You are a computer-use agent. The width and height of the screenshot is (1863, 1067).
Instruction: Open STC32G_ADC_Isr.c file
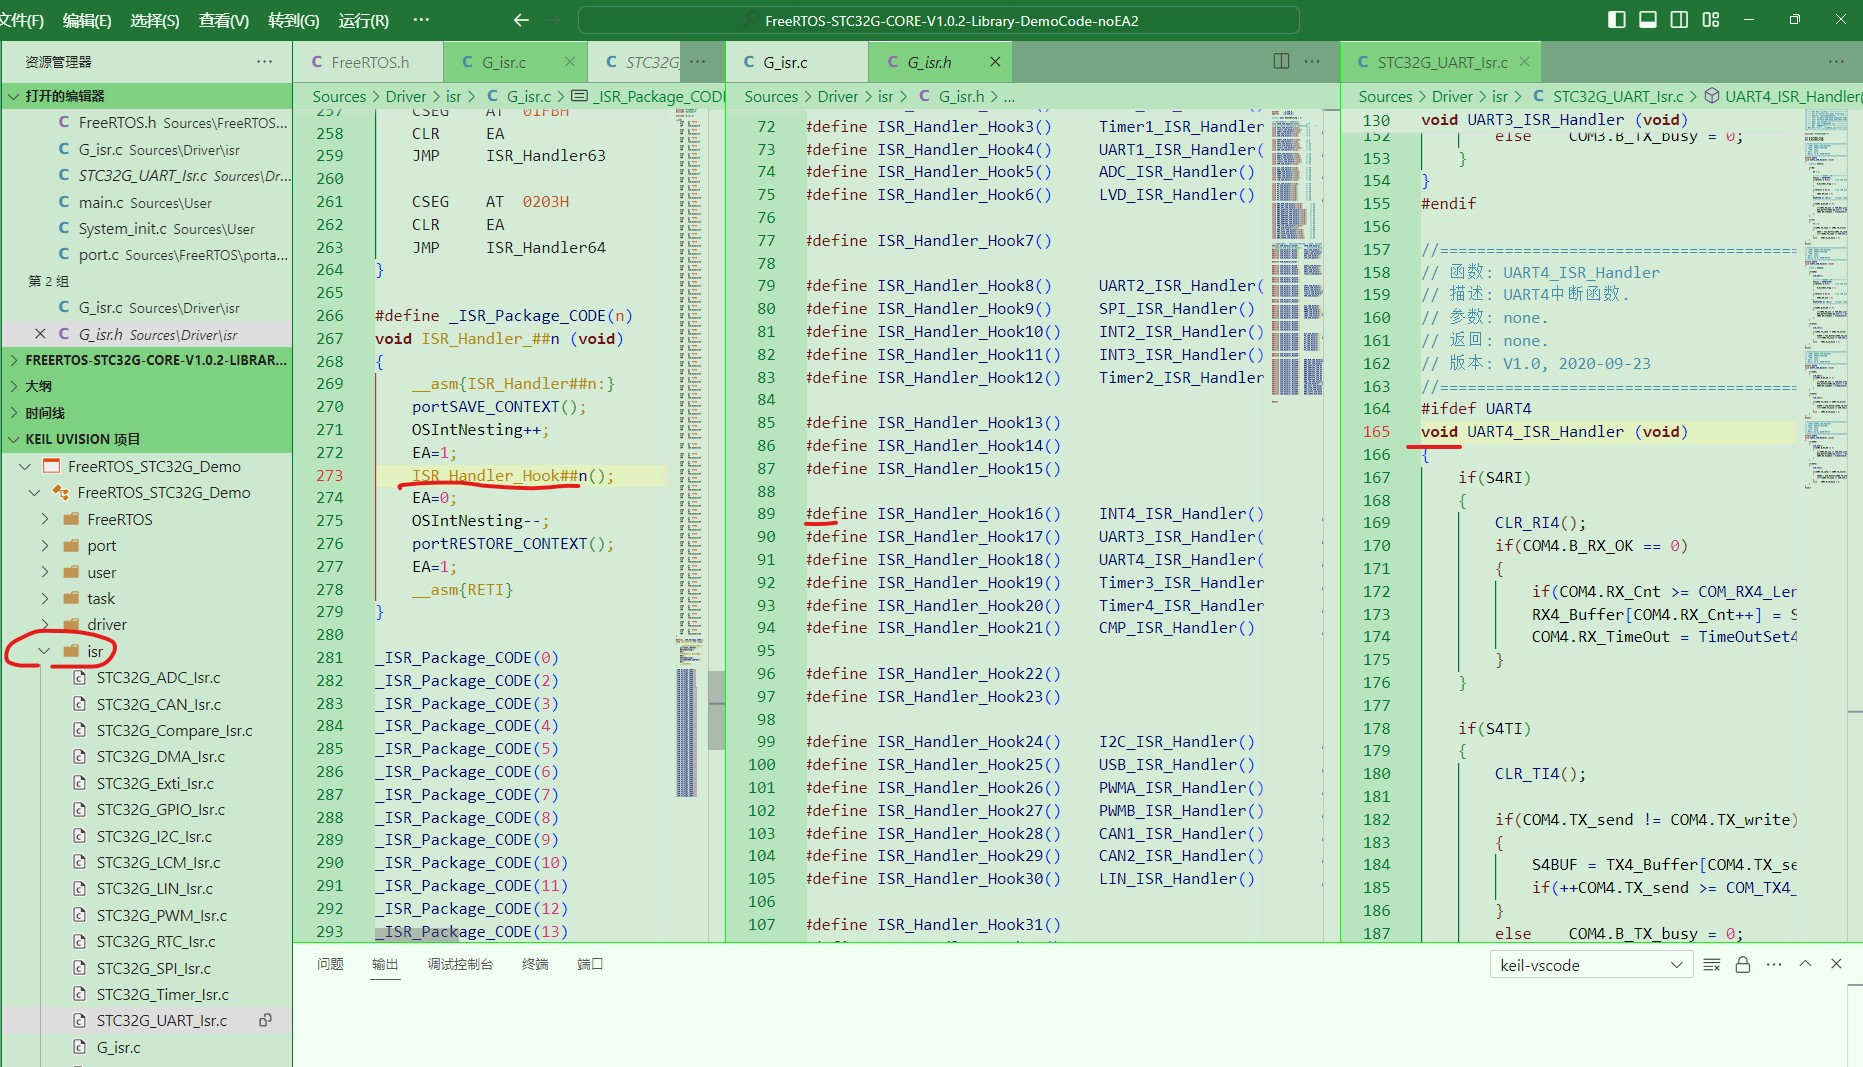[158, 678]
